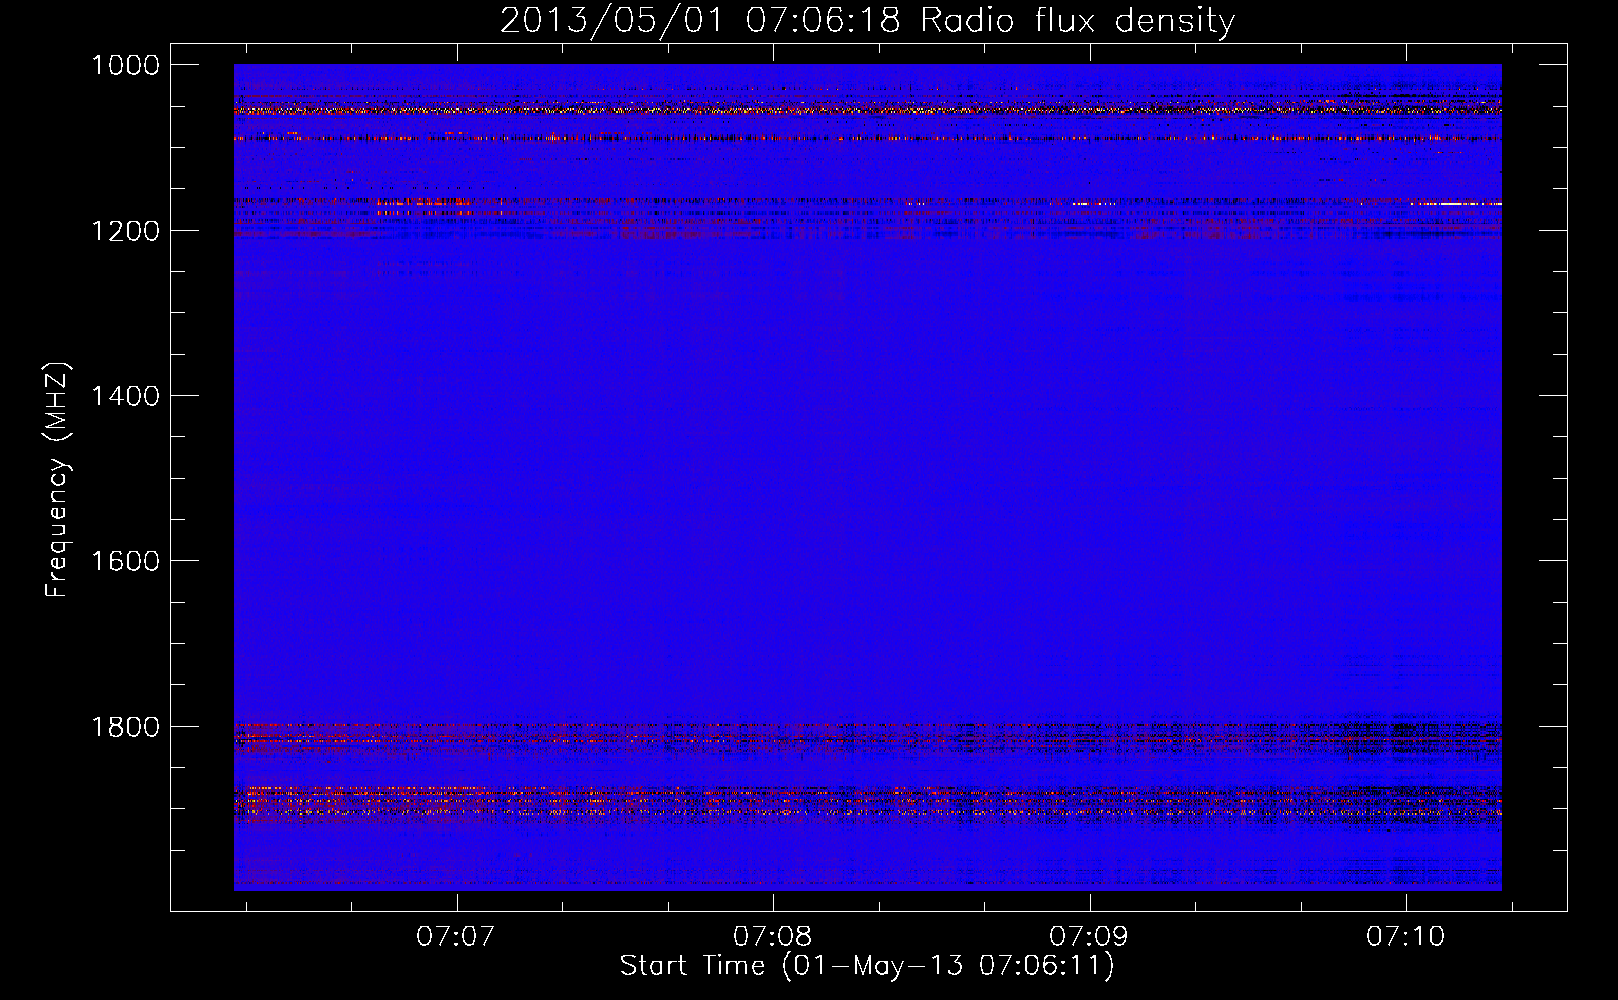This screenshot has width=1618, height=1000.
Task: Click the 1400 frequency tick label
Action: coord(125,396)
